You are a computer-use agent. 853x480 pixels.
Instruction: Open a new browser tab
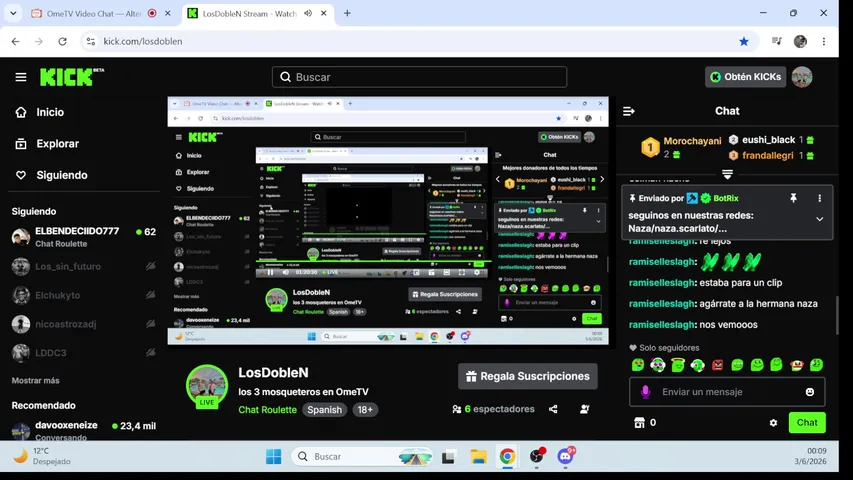point(347,14)
